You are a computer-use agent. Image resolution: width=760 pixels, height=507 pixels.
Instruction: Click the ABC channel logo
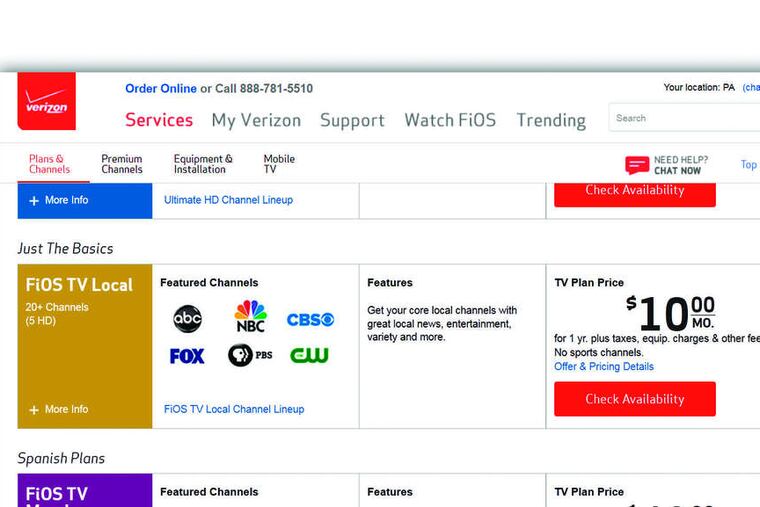coord(187,319)
